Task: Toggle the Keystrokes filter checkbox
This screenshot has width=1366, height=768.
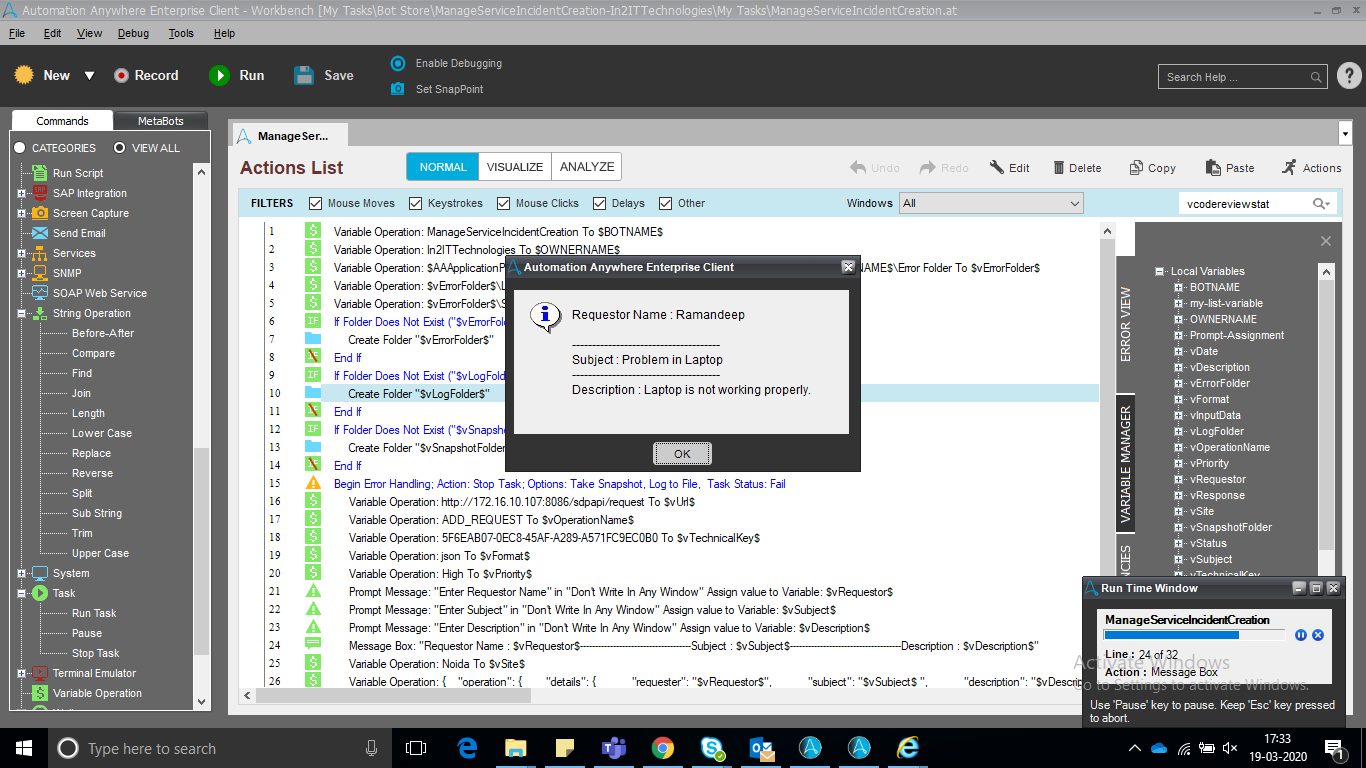Action: click(x=416, y=203)
